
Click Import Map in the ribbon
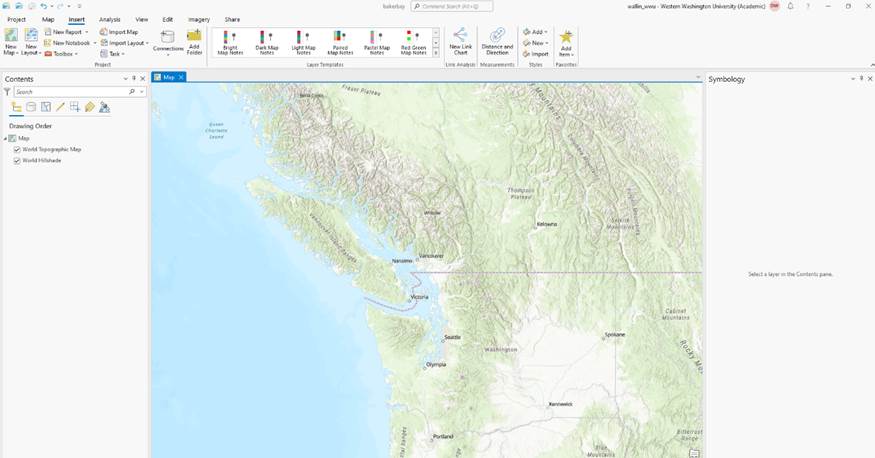click(119, 32)
